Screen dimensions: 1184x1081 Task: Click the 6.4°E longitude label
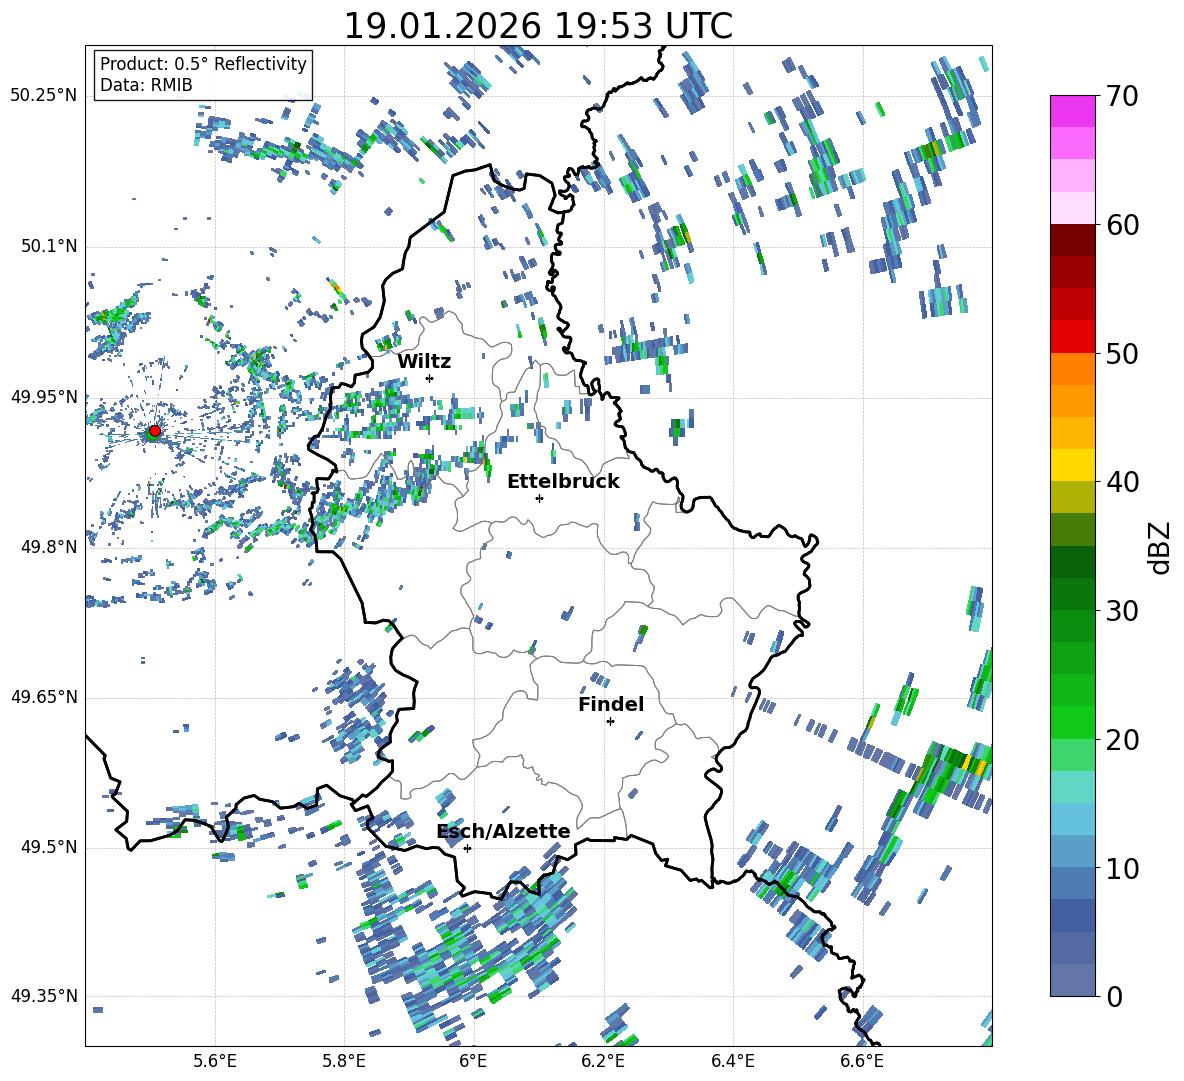pos(732,1061)
